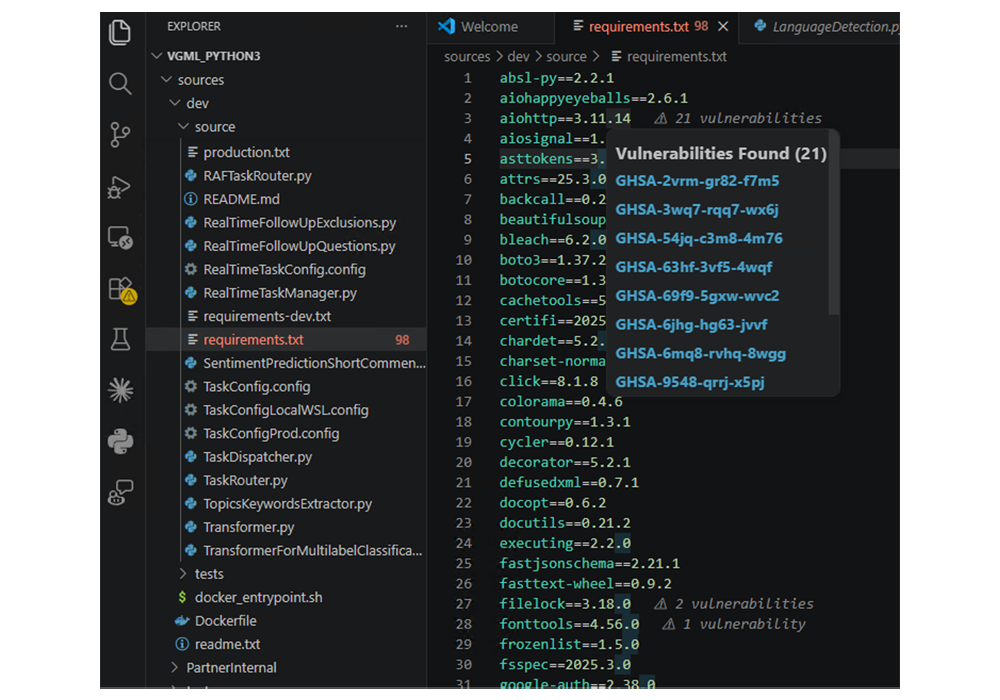Click the shell icon of docker_entrypoint.sh
The height and width of the screenshot is (700, 1000).
coord(182,597)
